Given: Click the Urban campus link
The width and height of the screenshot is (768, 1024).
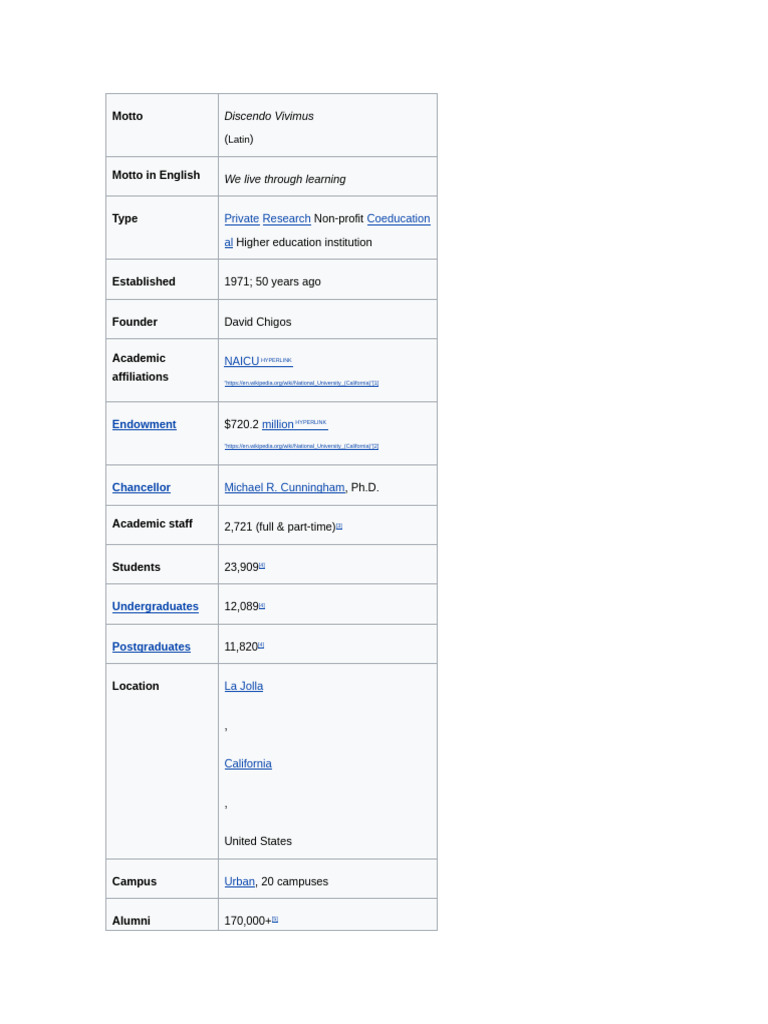Looking at the screenshot, I should 239,881.
